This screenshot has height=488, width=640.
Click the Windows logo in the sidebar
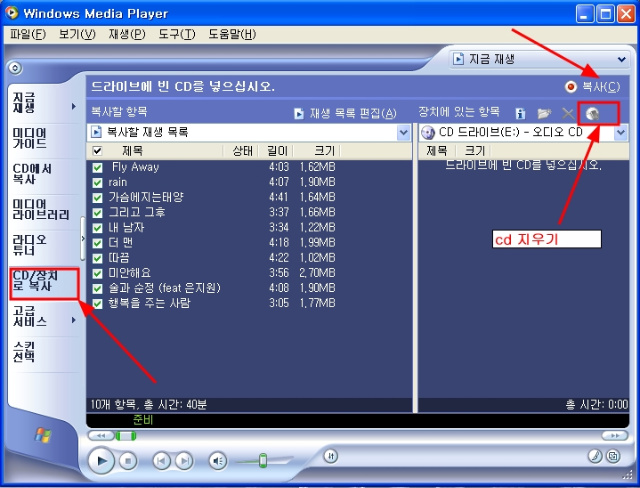coord(43,435)
